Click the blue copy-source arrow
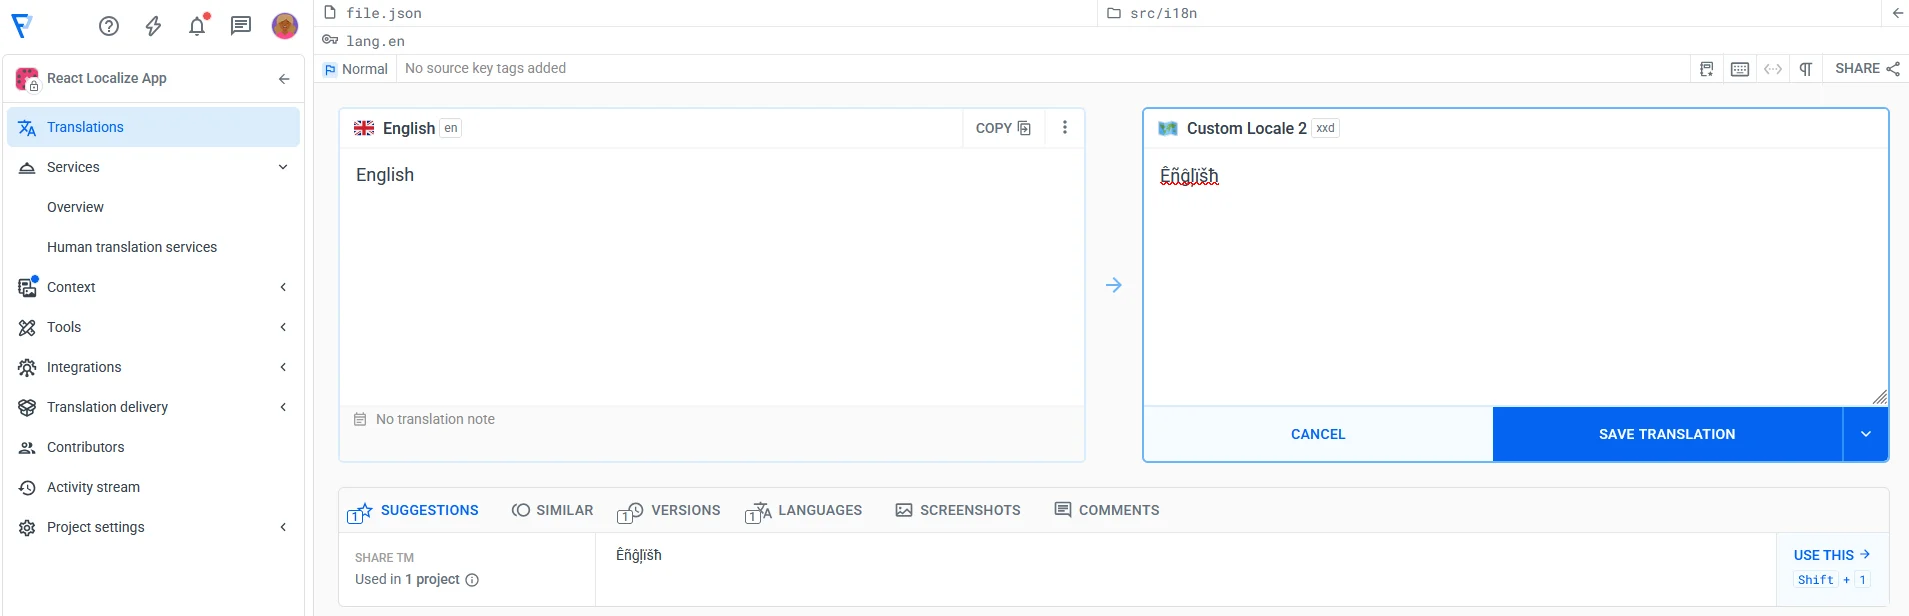Screen dimensions: 1909x616 pyautogui.click(x=1114, y=285)
